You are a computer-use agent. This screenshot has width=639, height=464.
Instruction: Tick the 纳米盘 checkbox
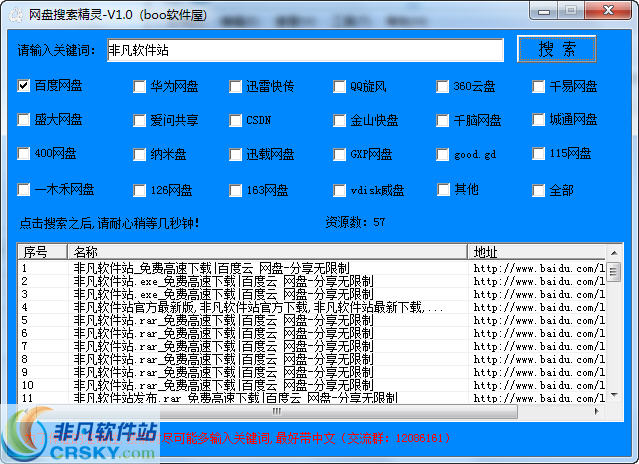click(139, 154)
